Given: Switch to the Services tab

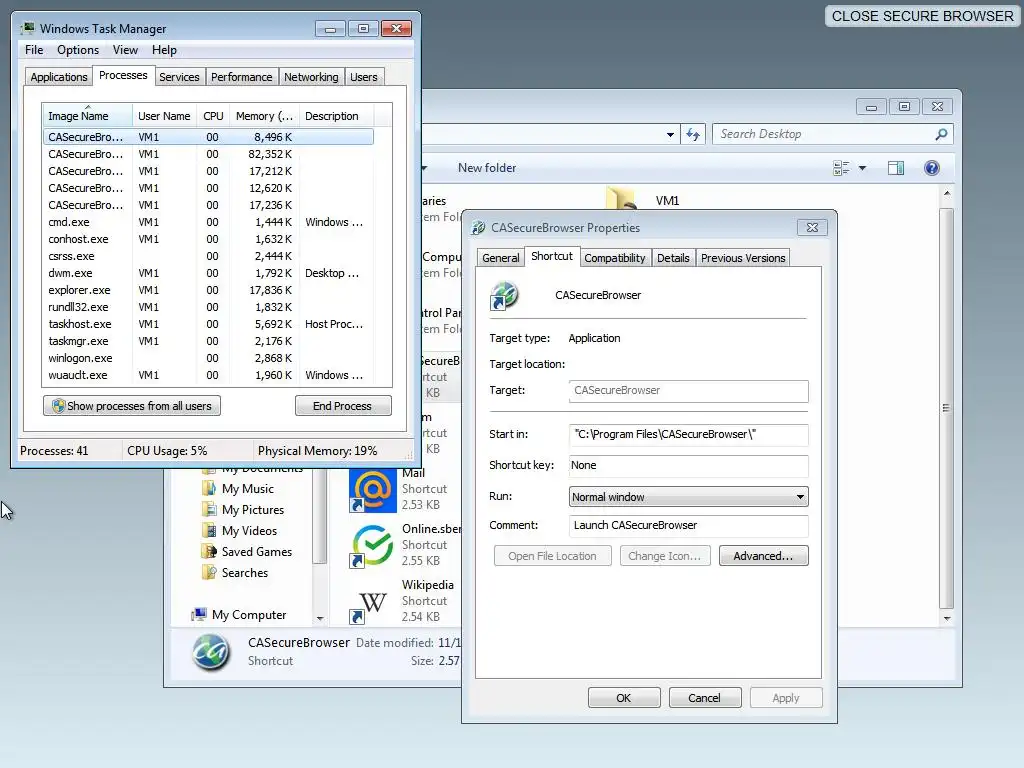Looking at the screenshot, I should pos(179,77).
